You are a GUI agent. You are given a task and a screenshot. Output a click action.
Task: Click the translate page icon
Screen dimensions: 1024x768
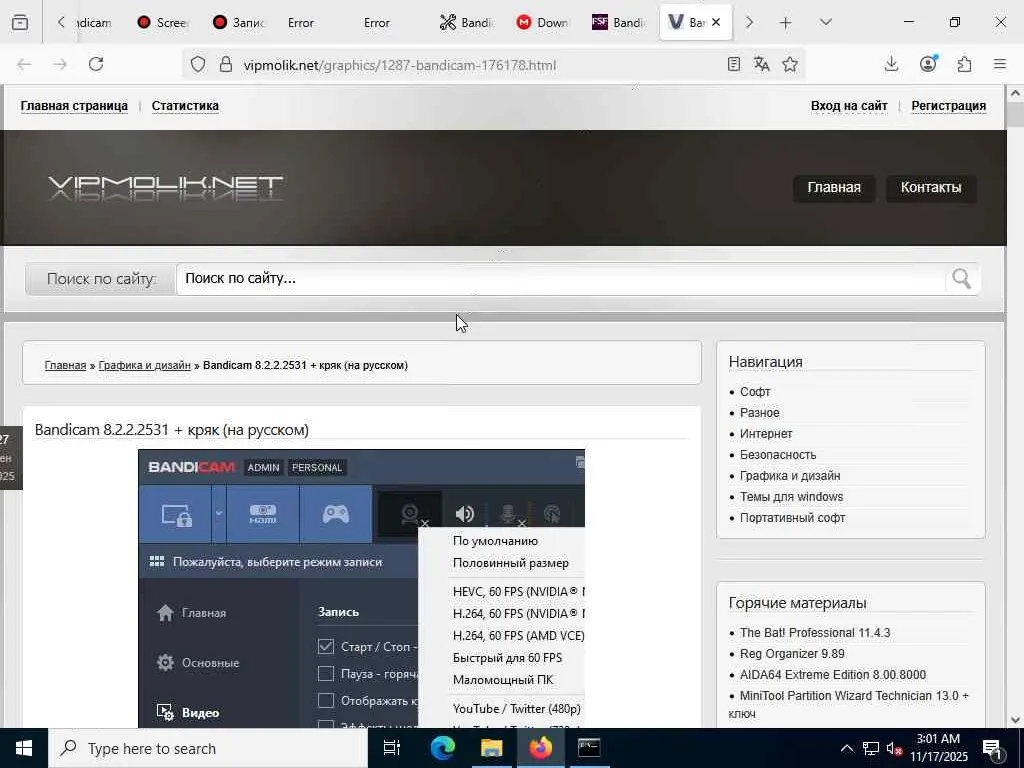point(761,64)
